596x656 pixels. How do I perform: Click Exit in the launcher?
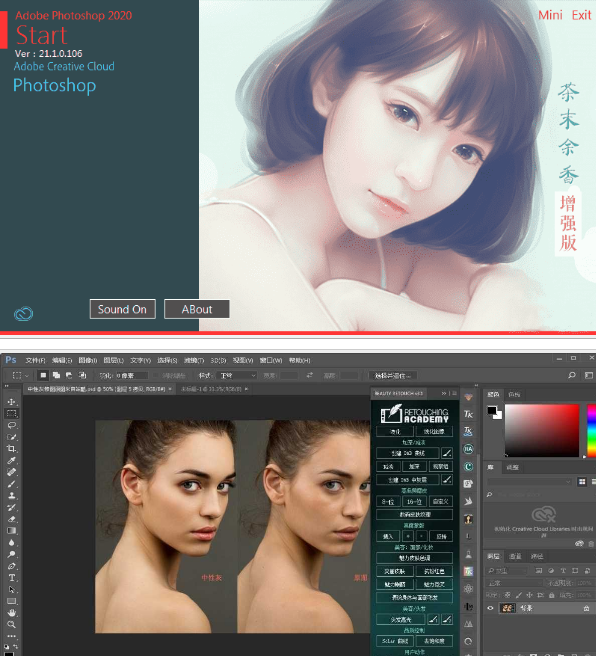coord(581,15)
